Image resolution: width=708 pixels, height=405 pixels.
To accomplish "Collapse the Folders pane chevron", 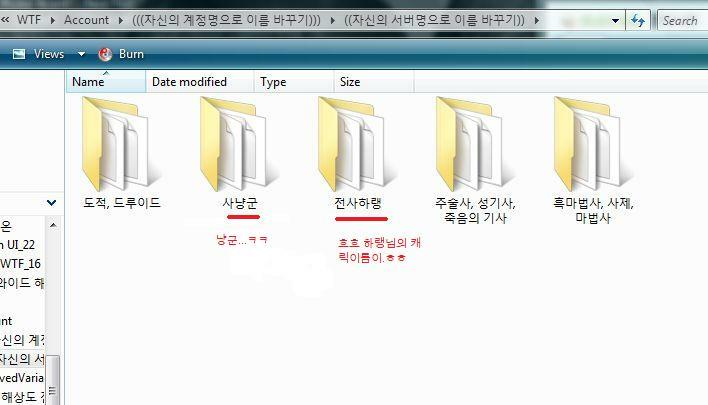I will 52,202.
